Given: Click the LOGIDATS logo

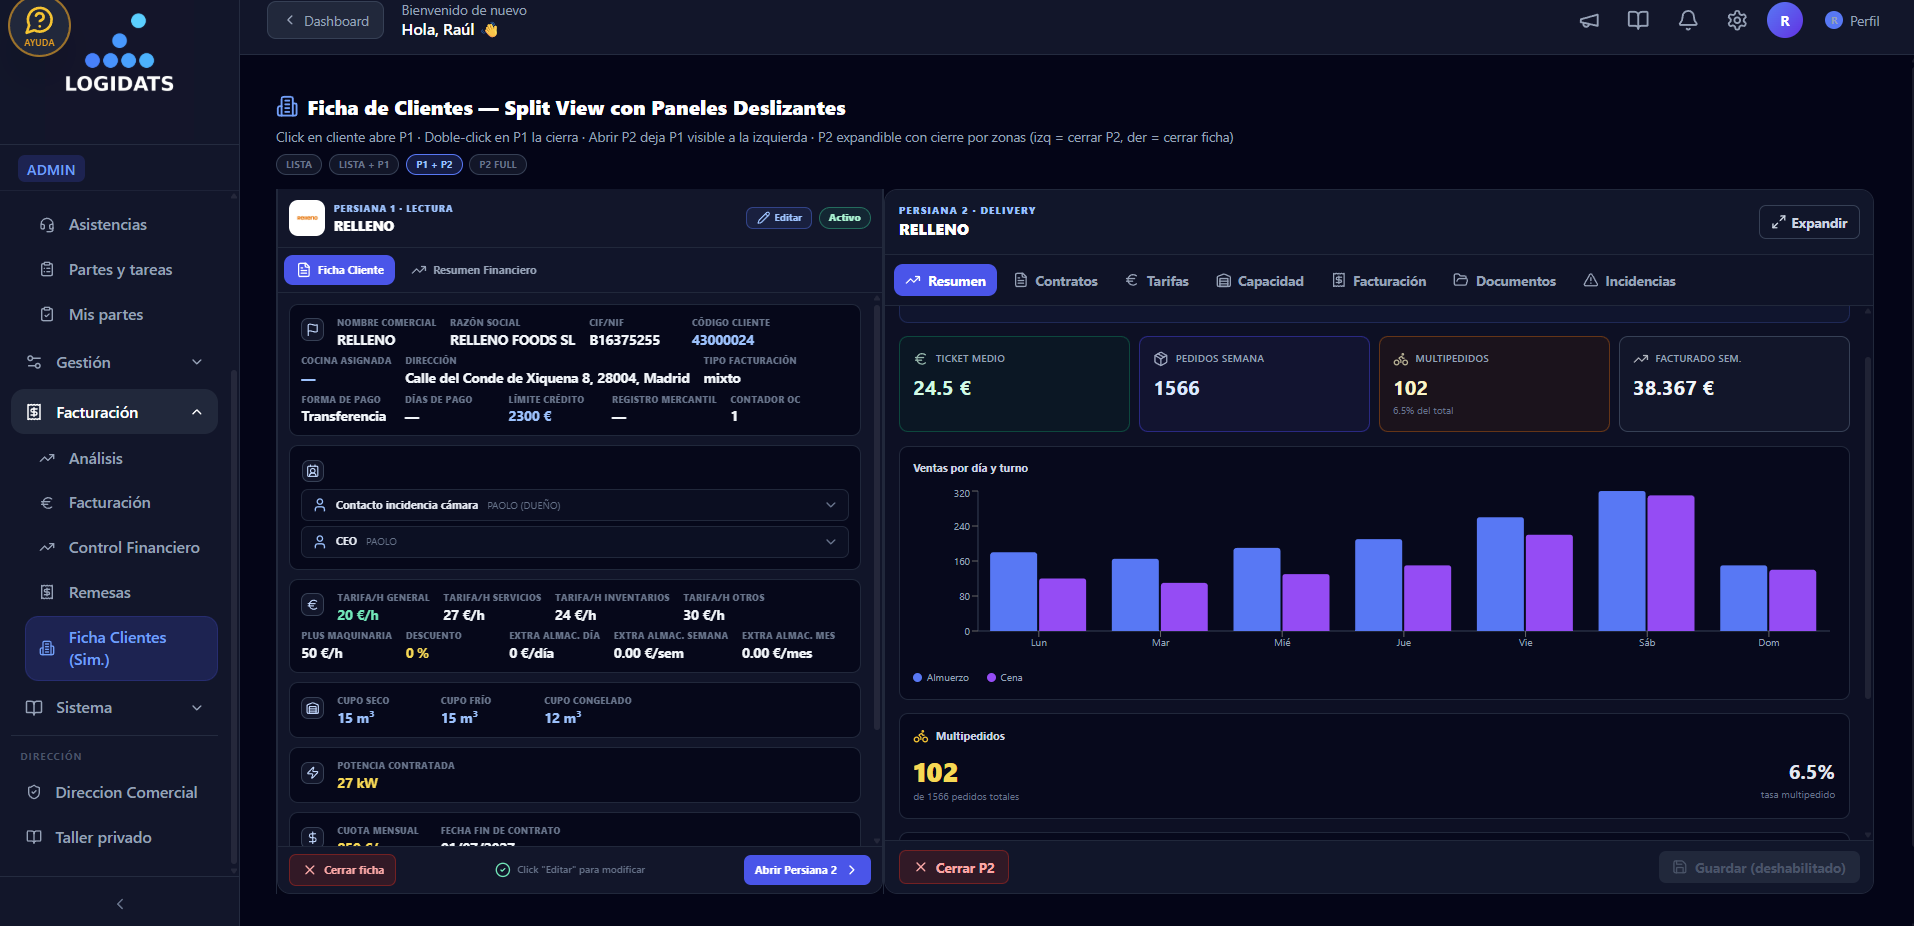Looking at the screenshot, I should pos(119,55).
